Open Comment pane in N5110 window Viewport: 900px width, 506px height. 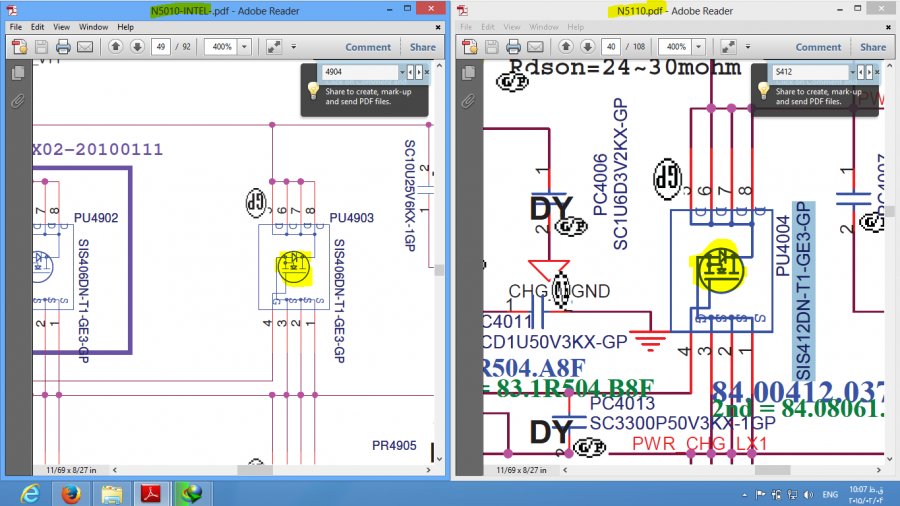818,47
